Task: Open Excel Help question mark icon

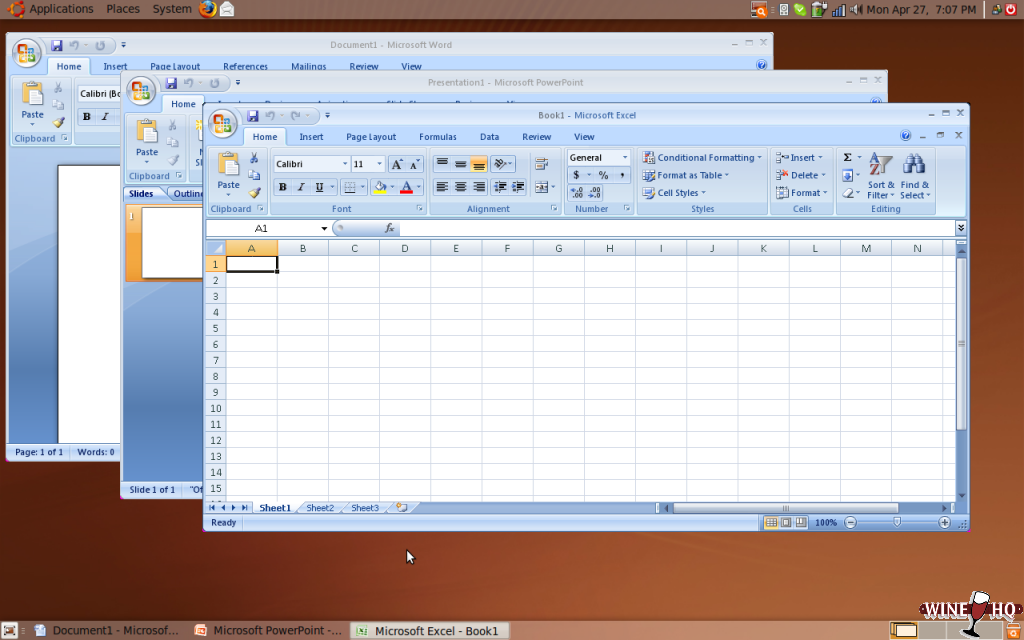Action: [905, 136]
